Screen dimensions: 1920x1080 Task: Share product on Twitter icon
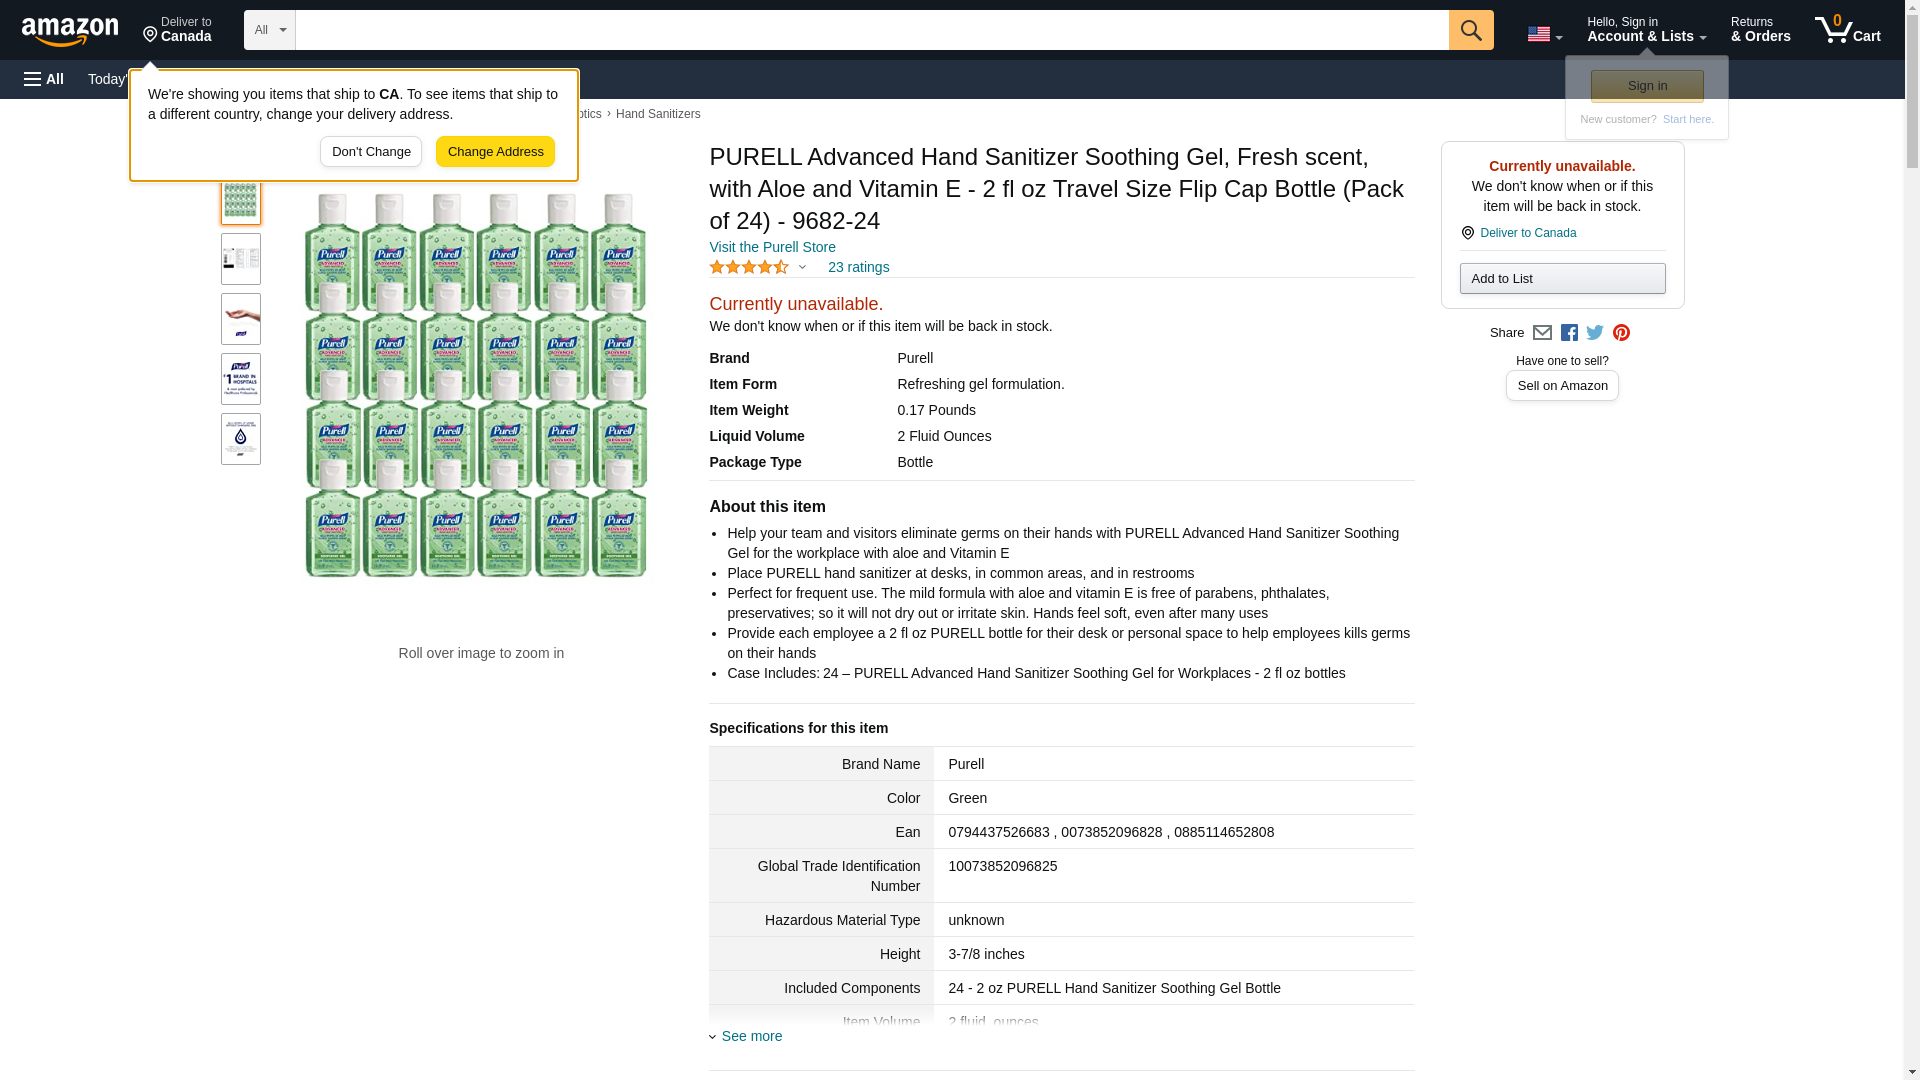[x=1595, y=333]
